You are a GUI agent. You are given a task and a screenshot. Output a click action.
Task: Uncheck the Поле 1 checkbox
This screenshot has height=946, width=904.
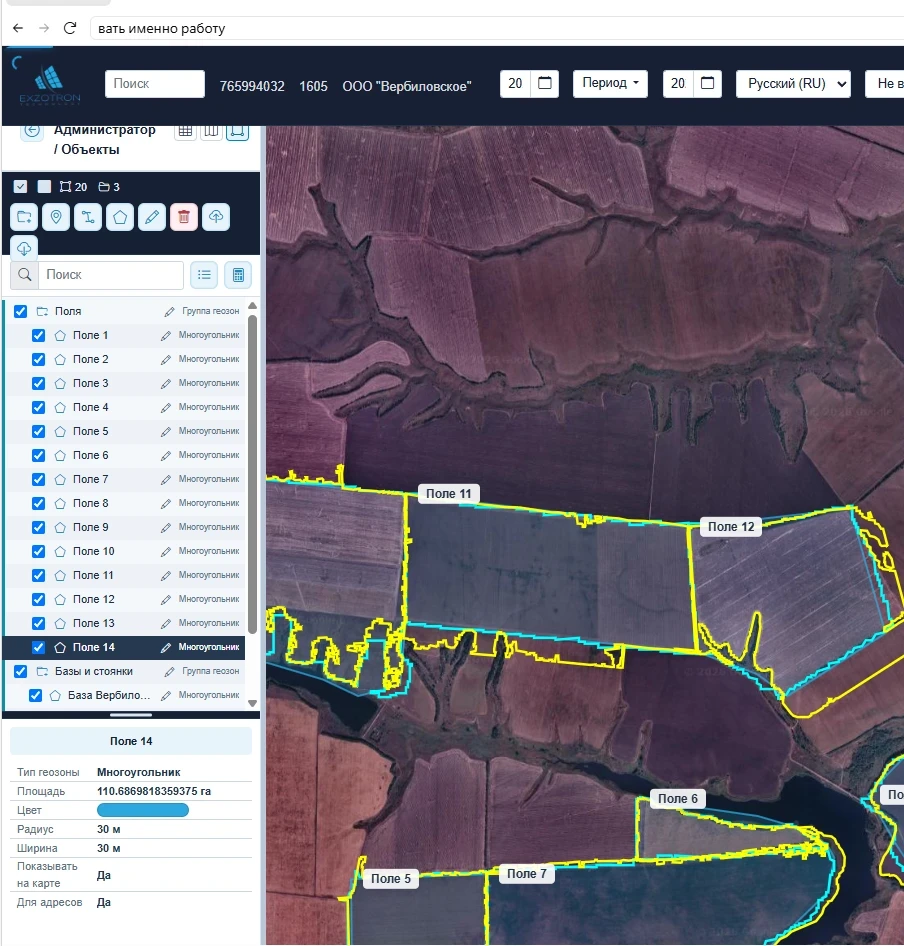38,335
